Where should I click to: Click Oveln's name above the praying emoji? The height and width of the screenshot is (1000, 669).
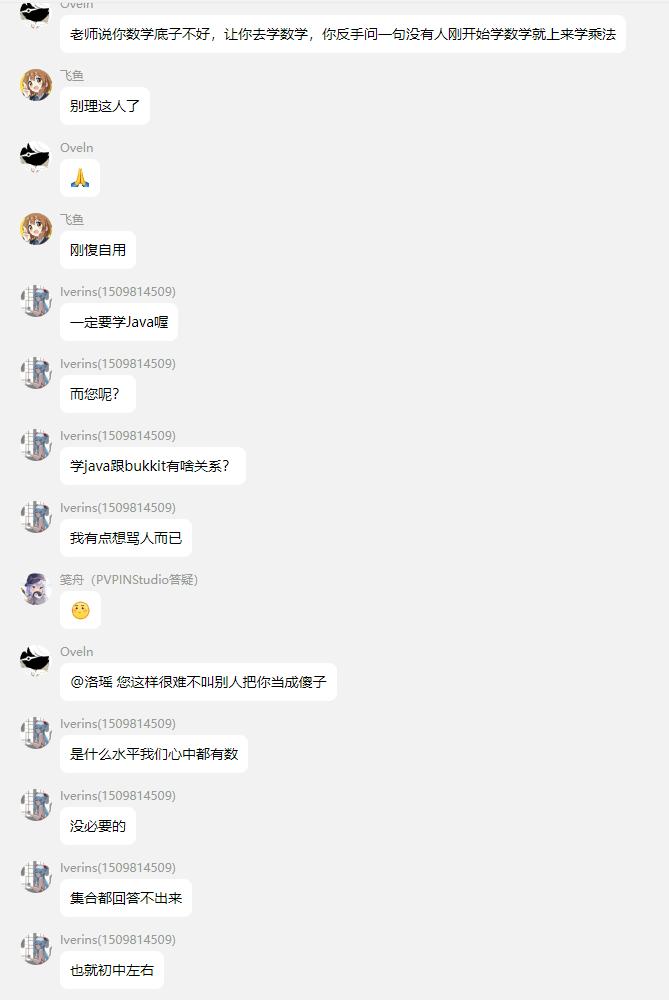pos(77,148)
